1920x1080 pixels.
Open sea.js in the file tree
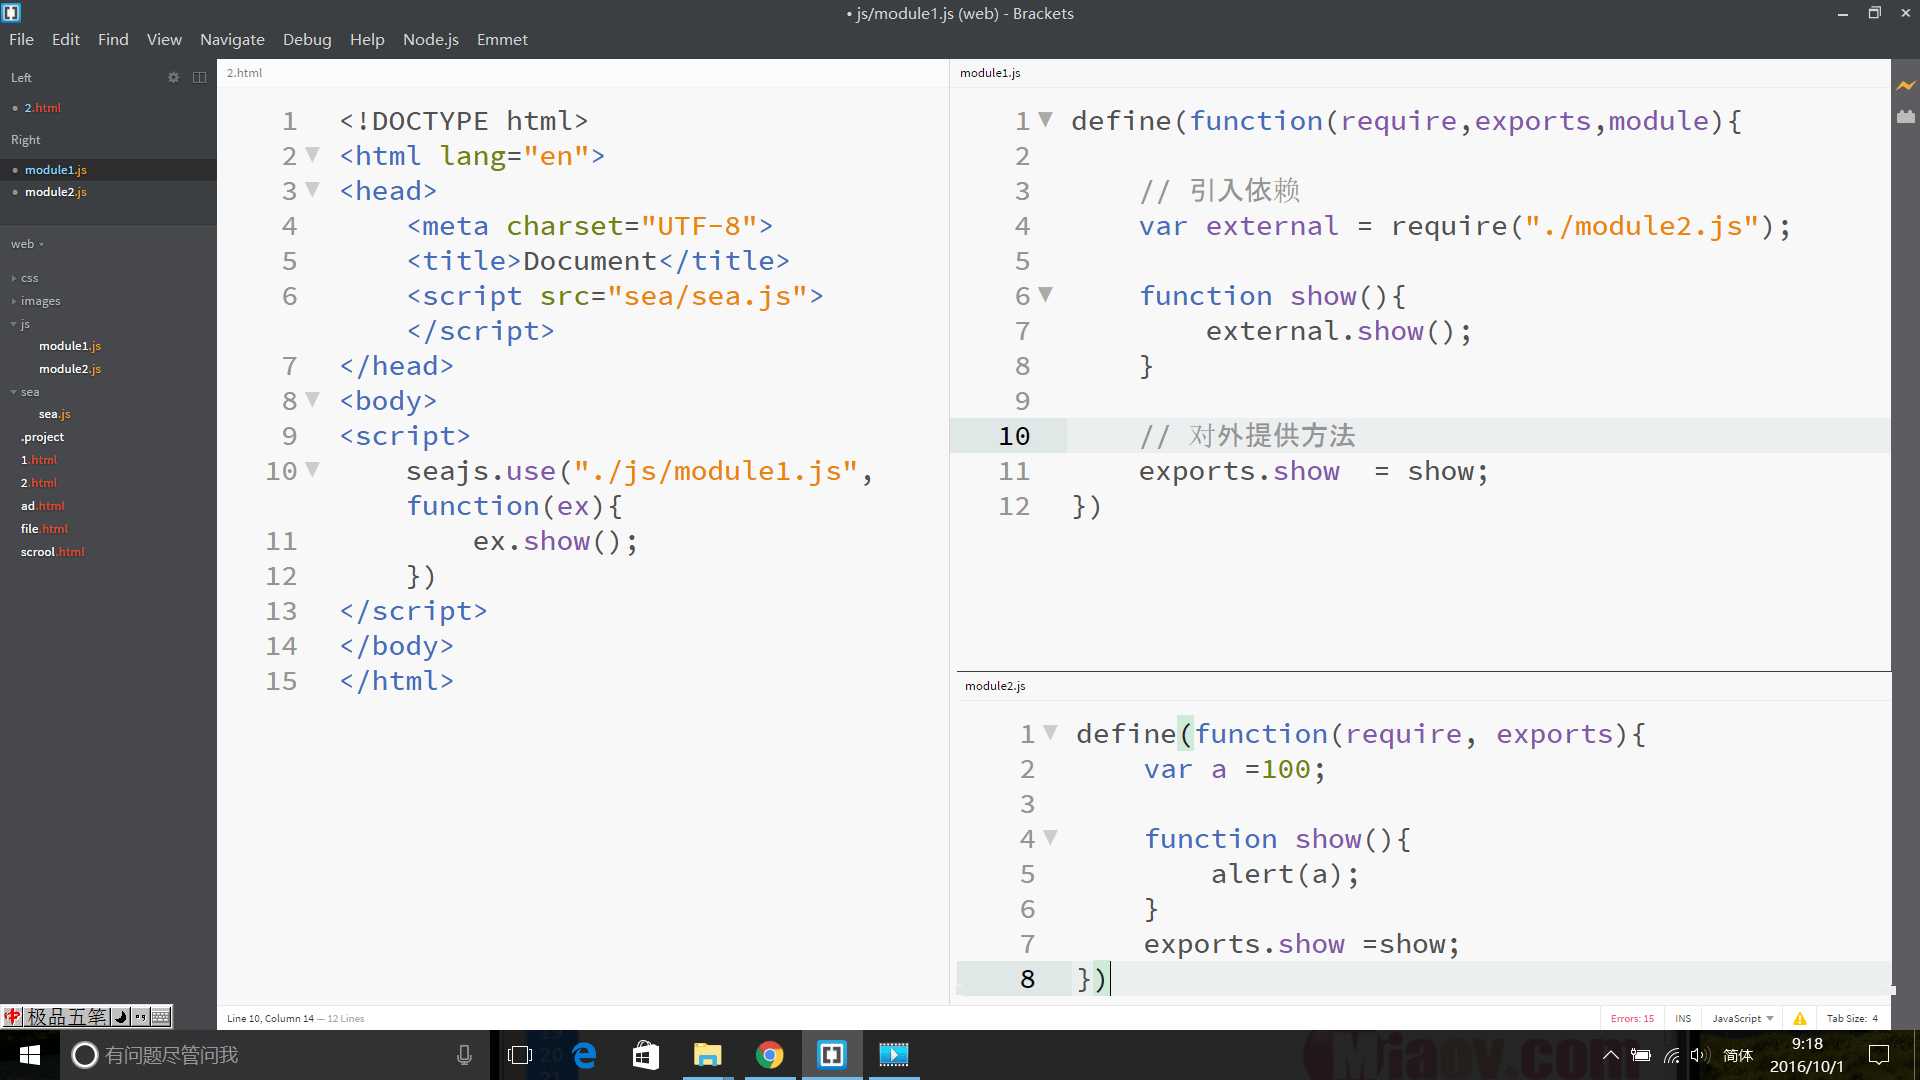click(55, 414)
